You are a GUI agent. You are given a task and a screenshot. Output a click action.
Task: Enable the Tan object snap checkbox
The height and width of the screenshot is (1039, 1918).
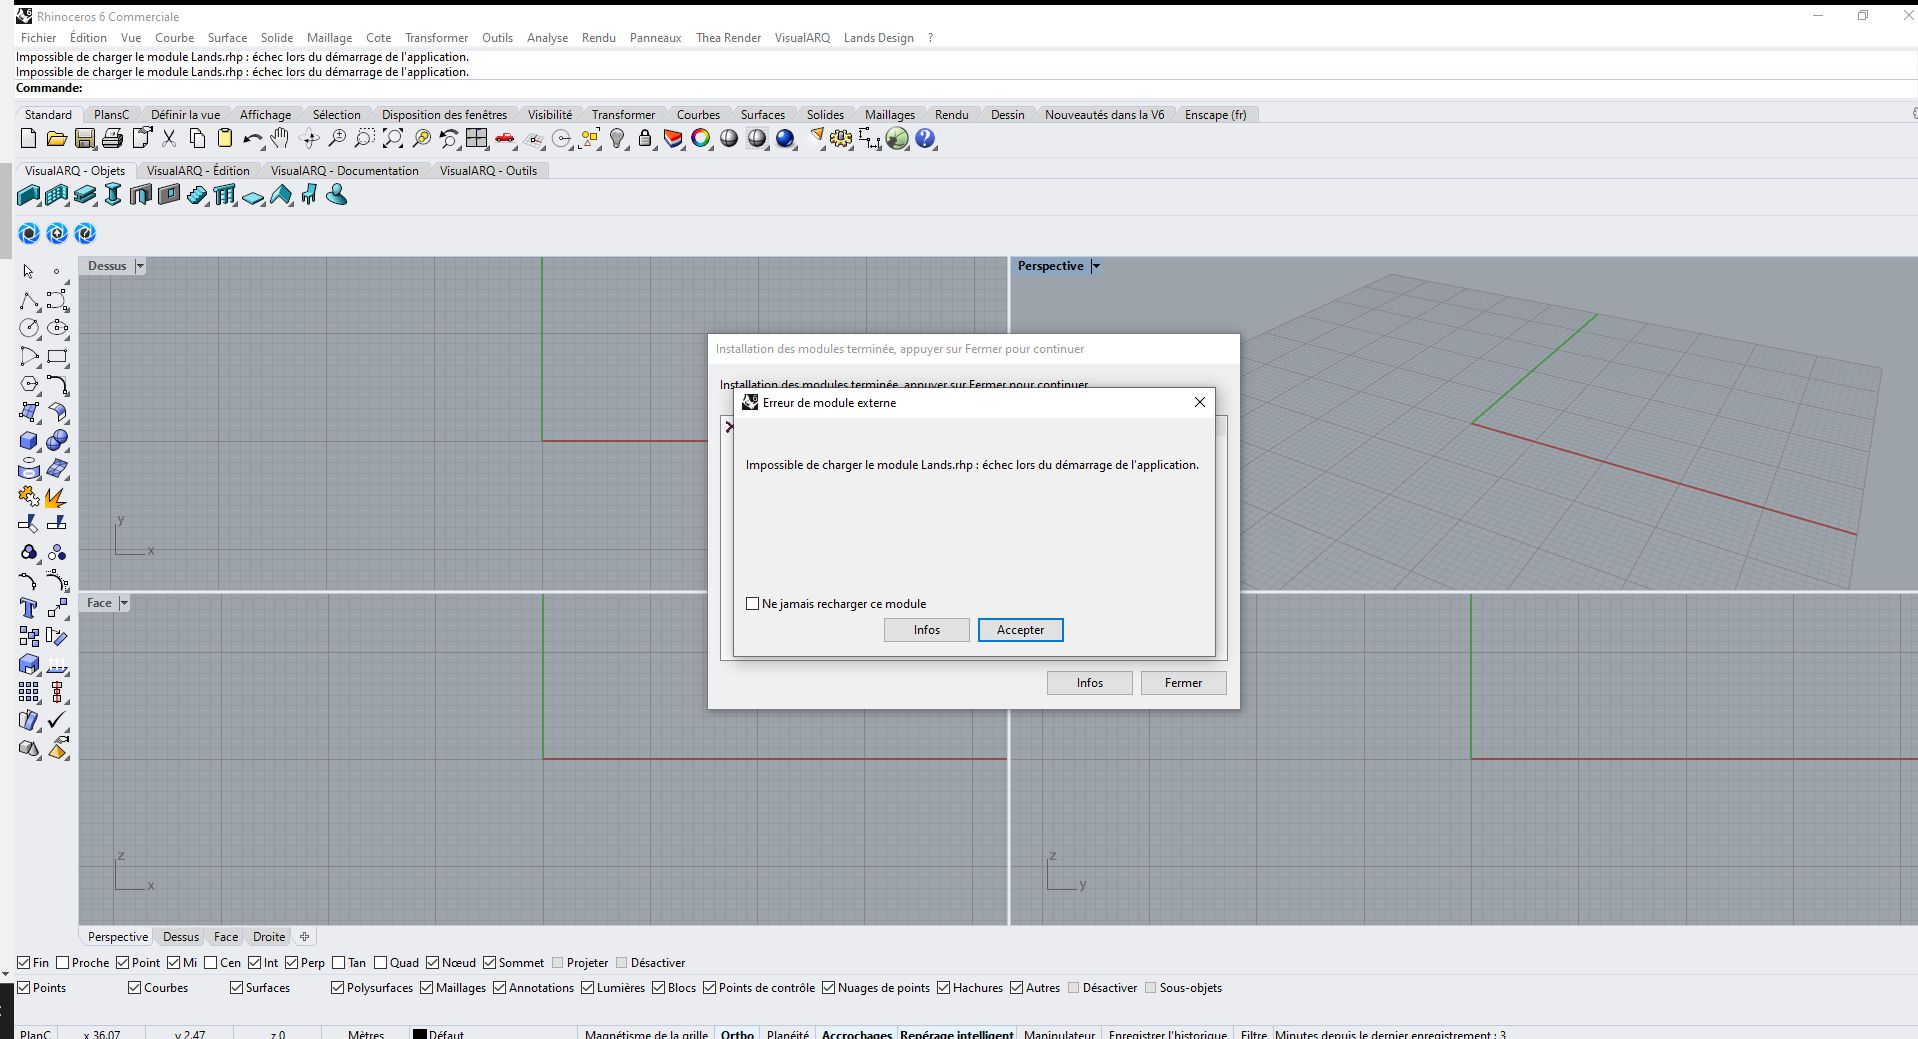tap(338, 963)
